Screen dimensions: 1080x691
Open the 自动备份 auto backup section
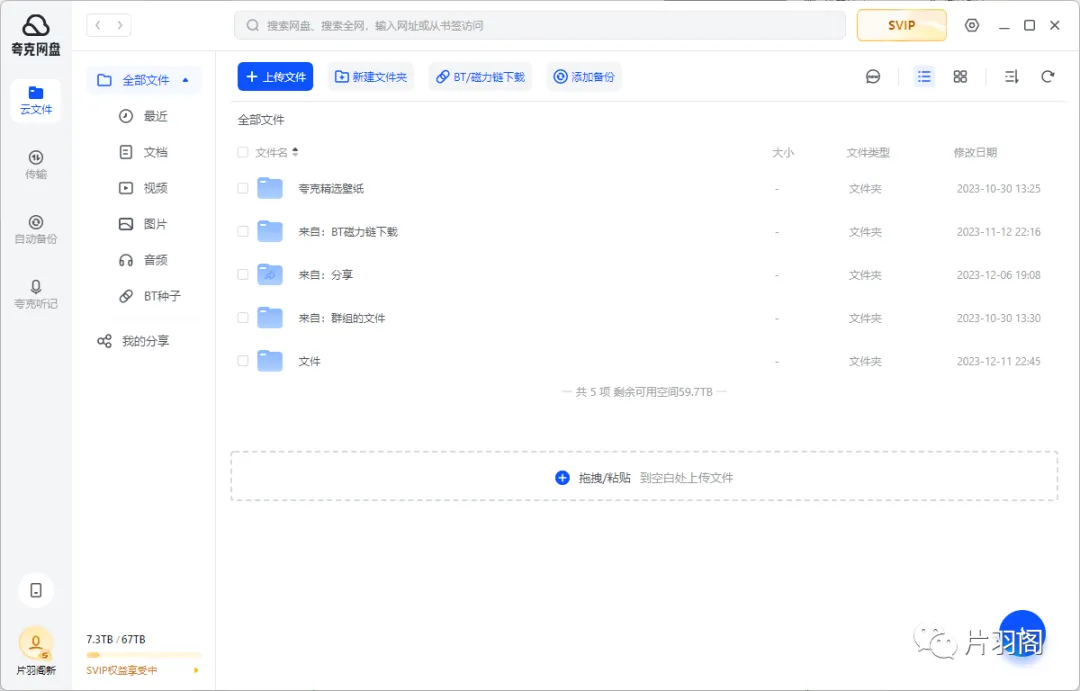tap(36, 229)
